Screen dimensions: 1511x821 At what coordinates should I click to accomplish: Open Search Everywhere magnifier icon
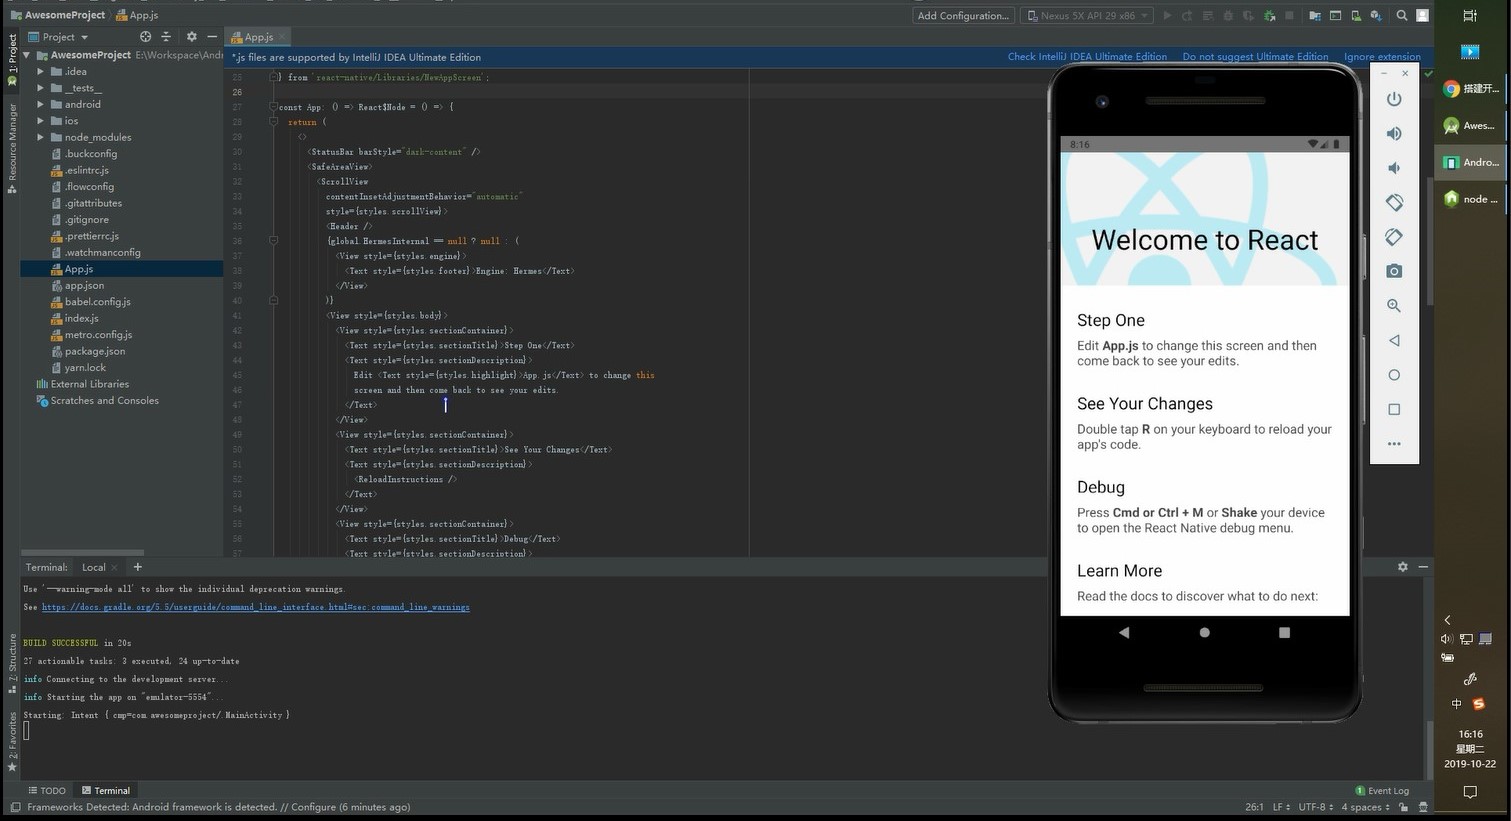(x=1402, y=16)
